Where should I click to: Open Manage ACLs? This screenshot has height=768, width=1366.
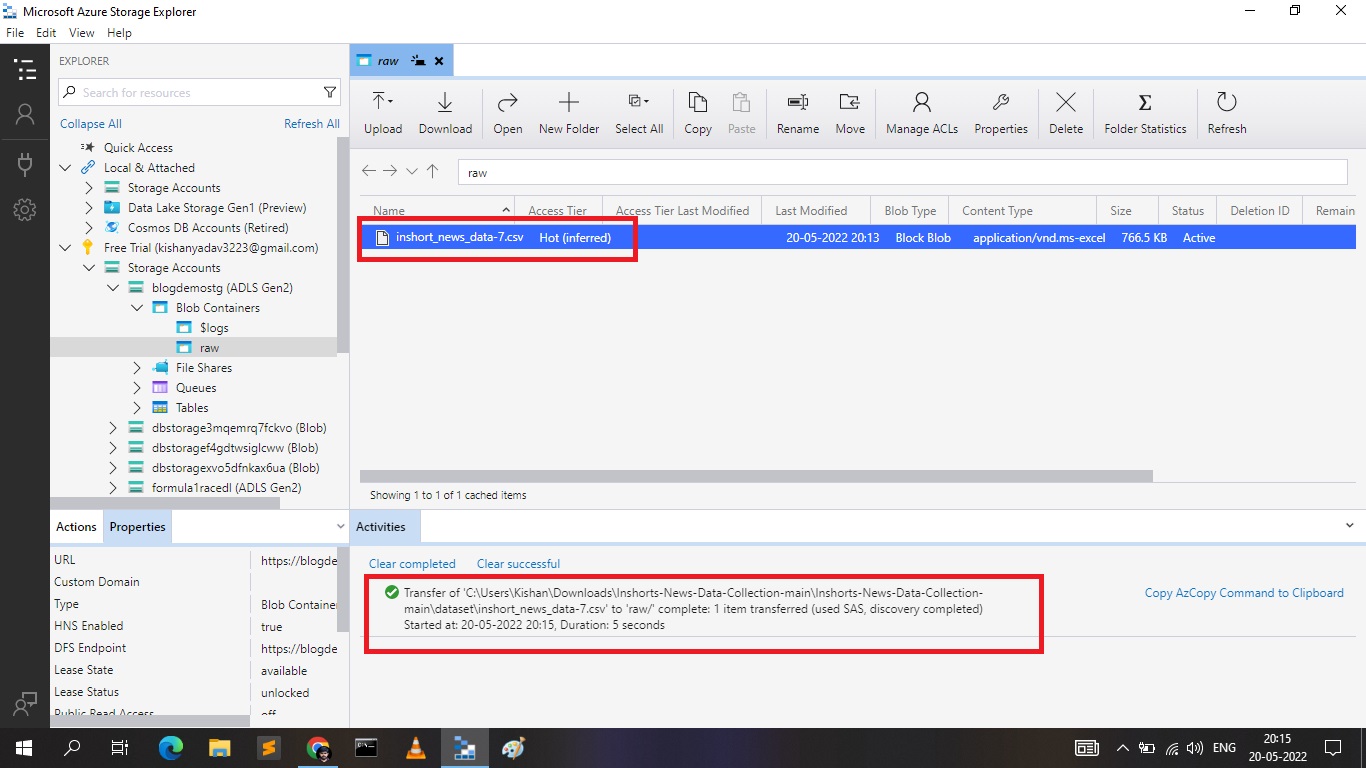click(x=922, y=113)
